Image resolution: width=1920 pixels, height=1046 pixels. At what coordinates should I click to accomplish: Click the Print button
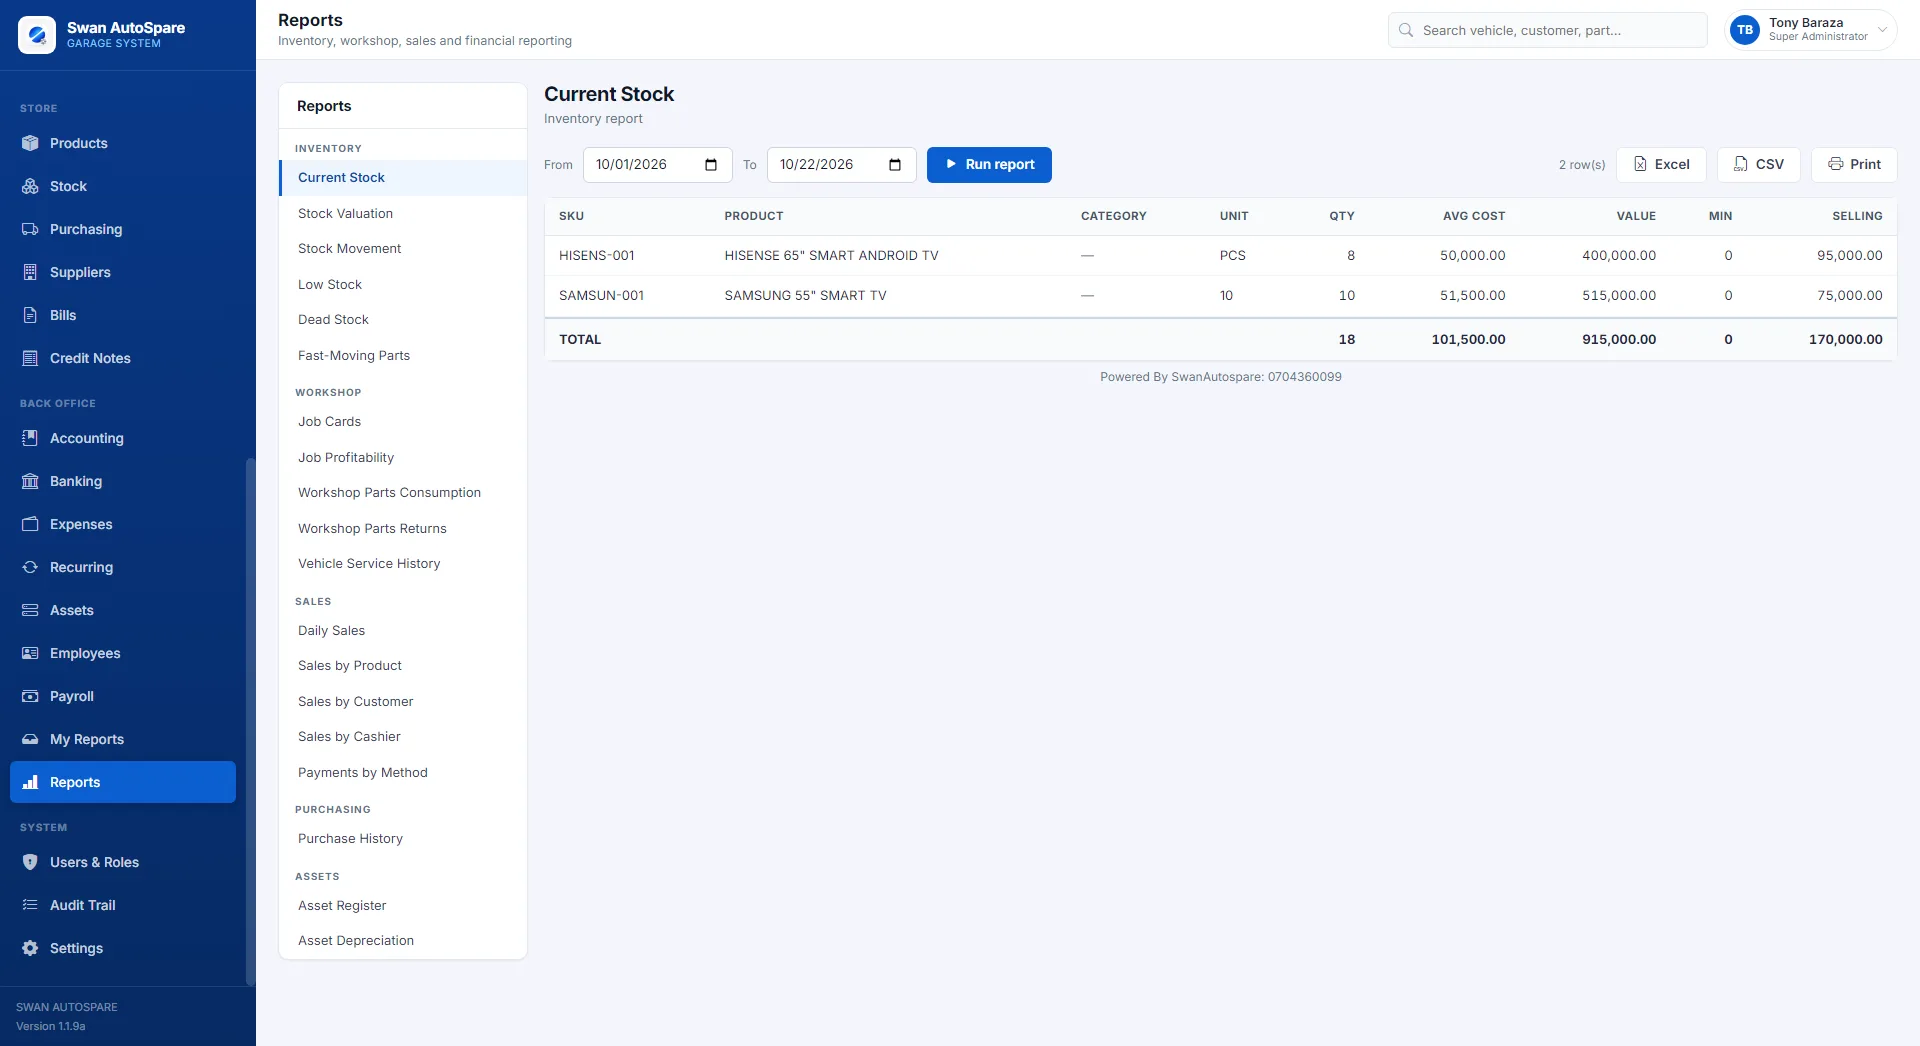[x=1854, y=165]
